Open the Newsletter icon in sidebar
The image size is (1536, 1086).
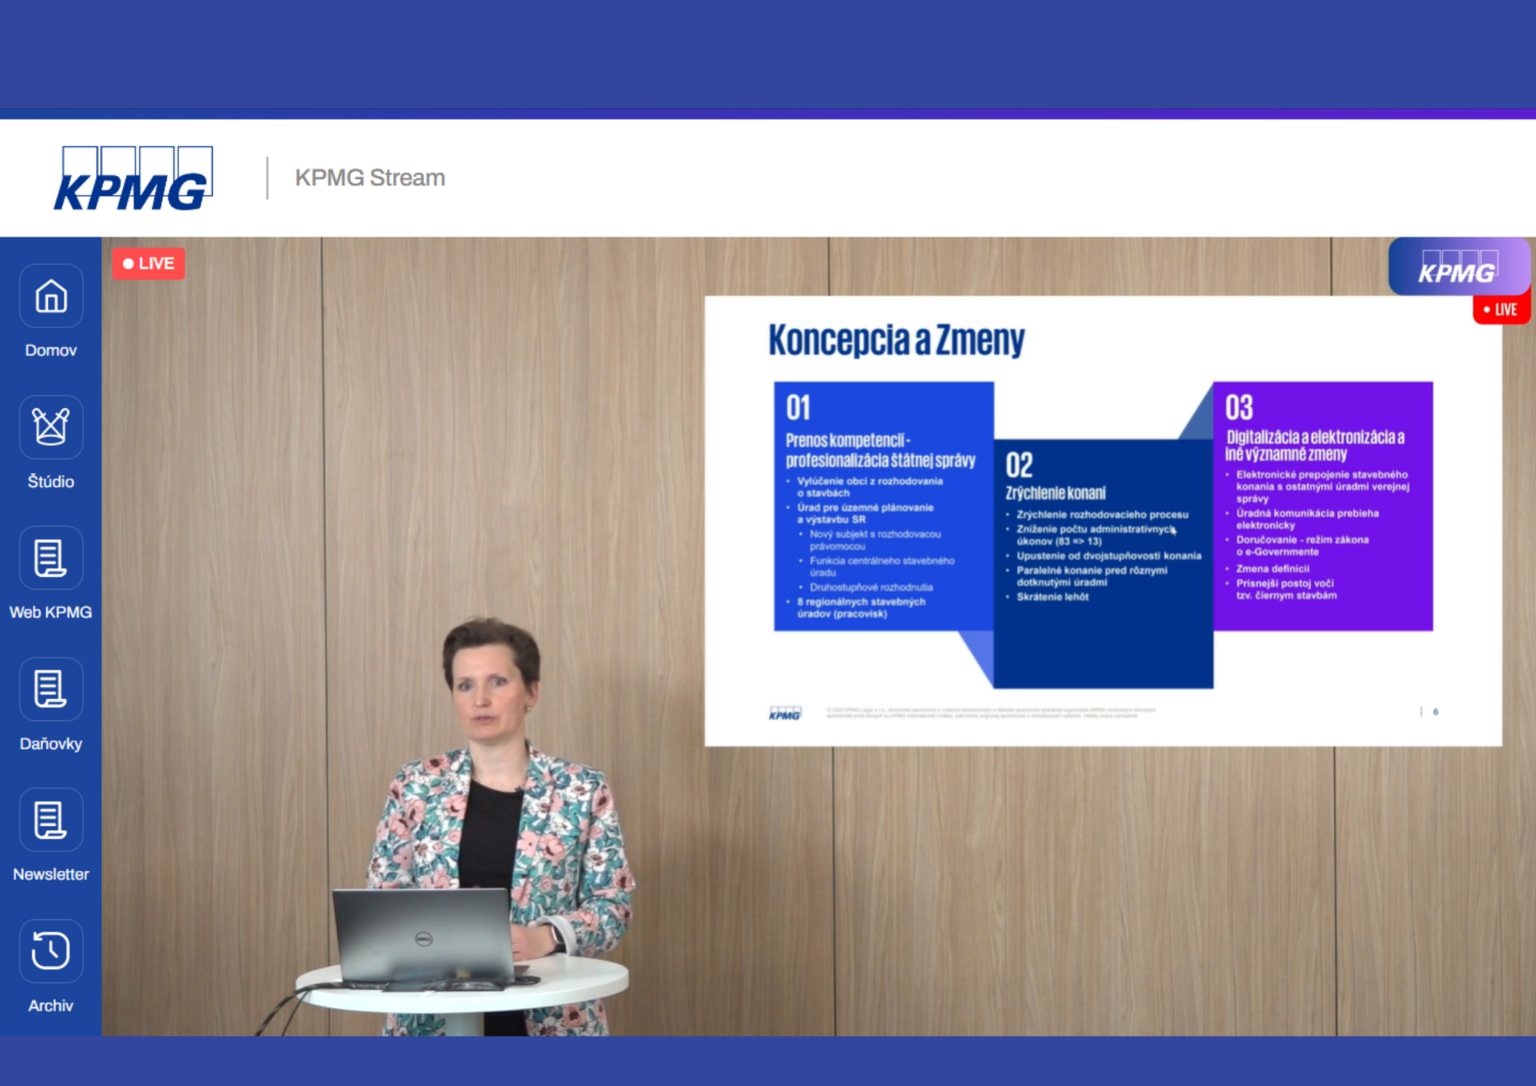[51, 820]
